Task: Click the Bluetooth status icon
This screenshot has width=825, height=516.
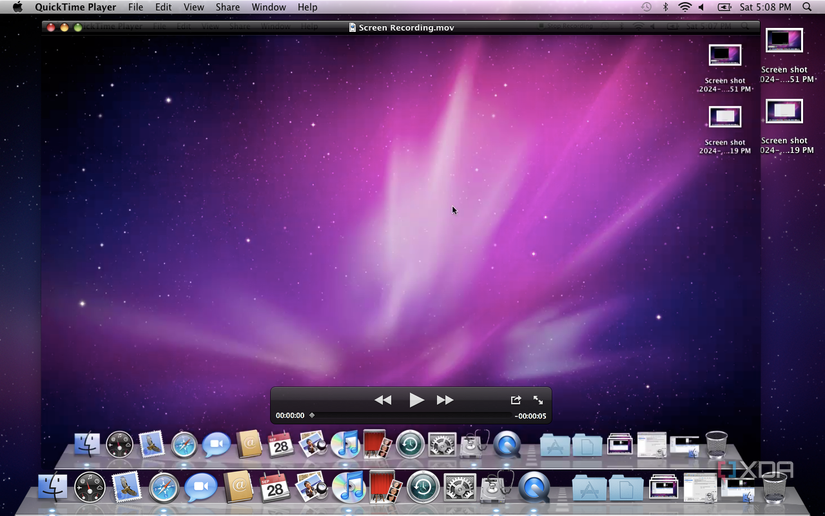Action: [666, 7]
